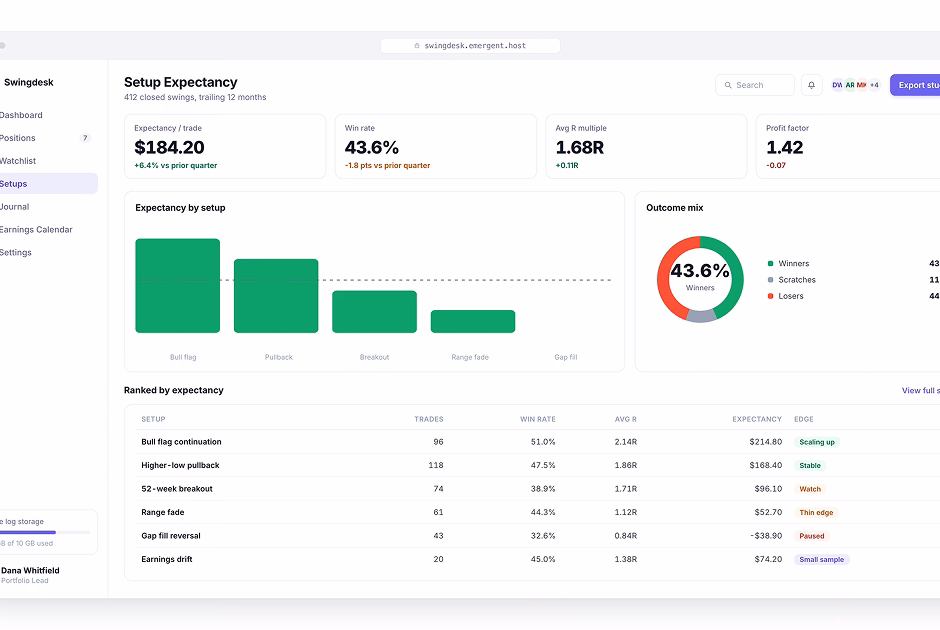Sort table by SETUP column header
This screenshot has width=940, height=630.
coord(153,419)
